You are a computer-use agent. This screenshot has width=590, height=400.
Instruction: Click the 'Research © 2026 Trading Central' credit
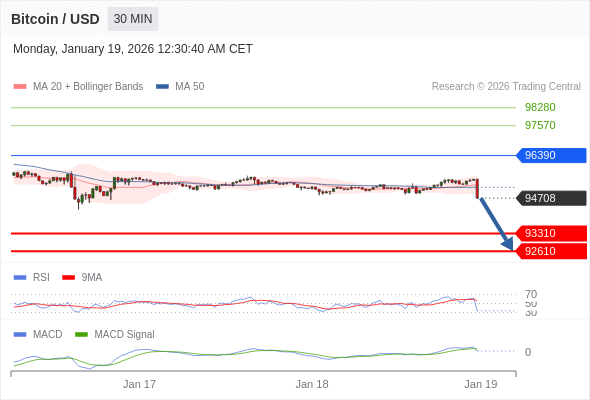point(506,87)
